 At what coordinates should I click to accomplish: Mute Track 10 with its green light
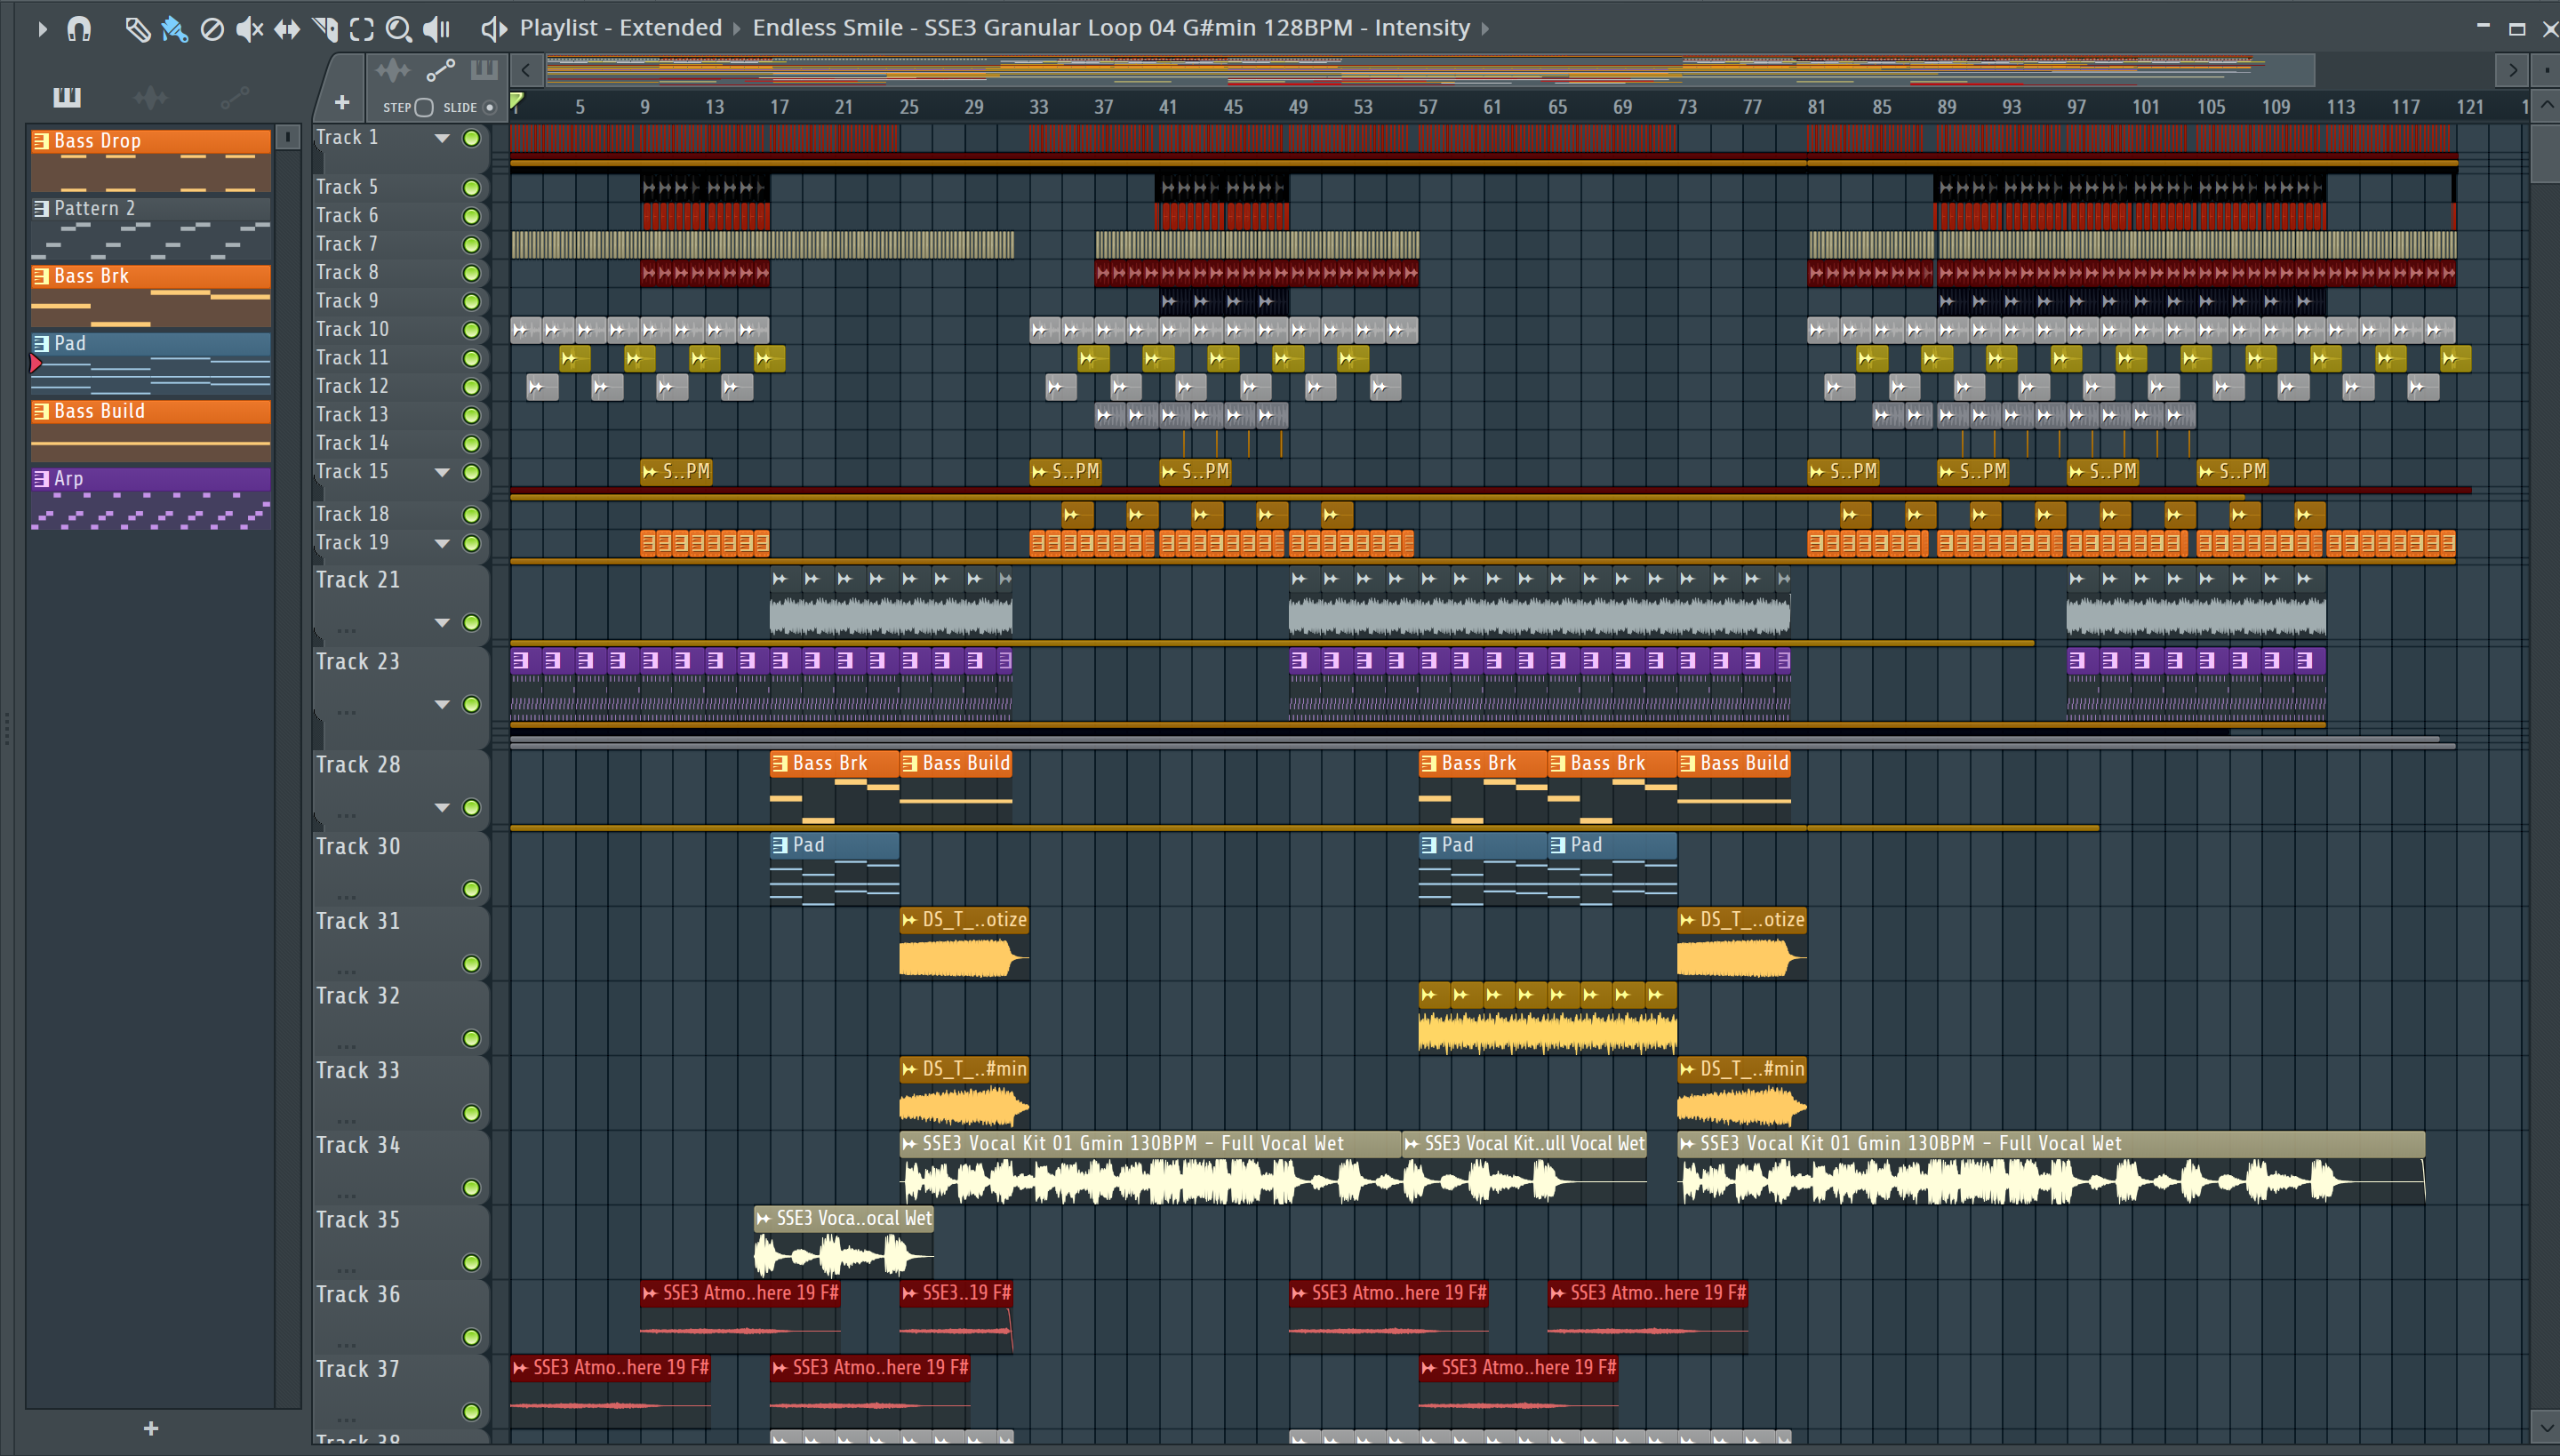[x=471, y=330]
